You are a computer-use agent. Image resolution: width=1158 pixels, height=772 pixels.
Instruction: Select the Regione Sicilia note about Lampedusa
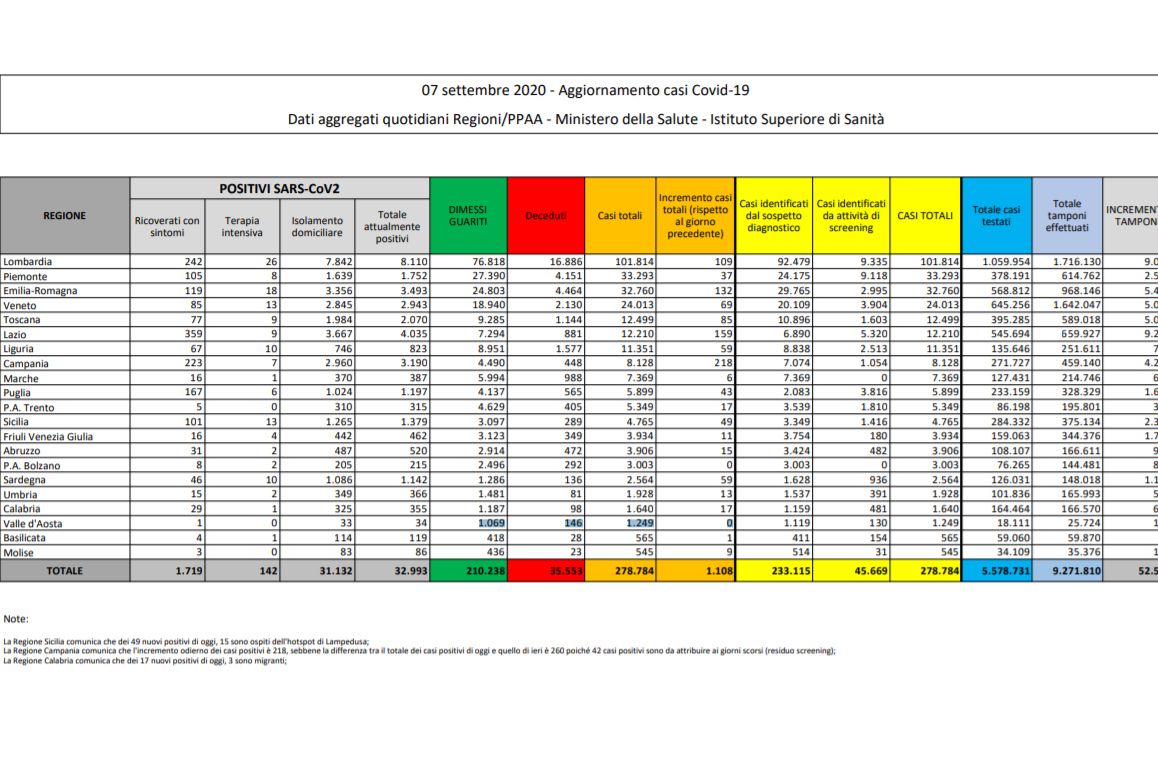[x=186, y=642]
